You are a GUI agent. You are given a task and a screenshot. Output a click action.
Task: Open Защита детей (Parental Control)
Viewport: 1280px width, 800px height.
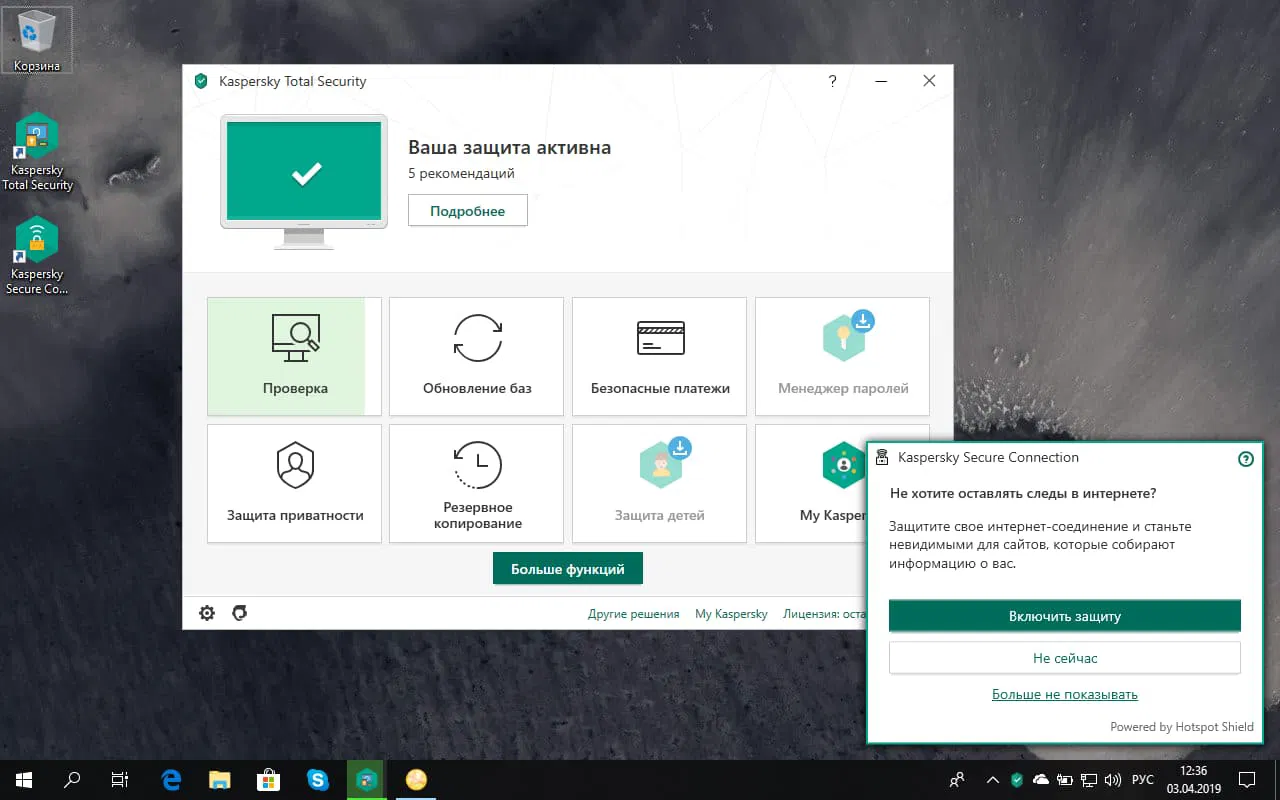click(659, 483)
